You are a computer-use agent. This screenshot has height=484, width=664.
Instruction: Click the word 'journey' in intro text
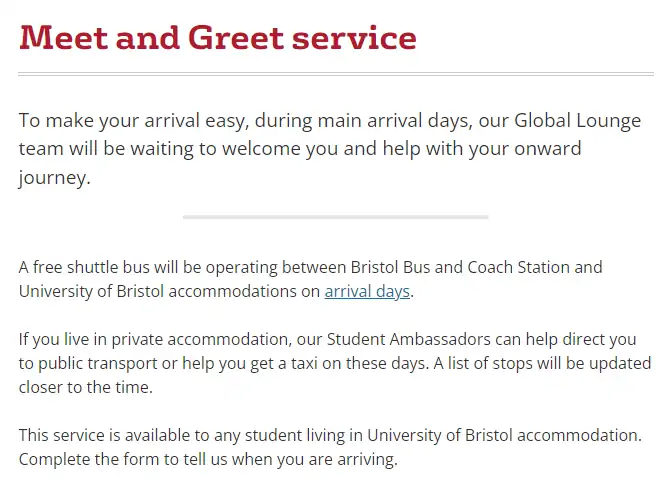pos(52,177)
